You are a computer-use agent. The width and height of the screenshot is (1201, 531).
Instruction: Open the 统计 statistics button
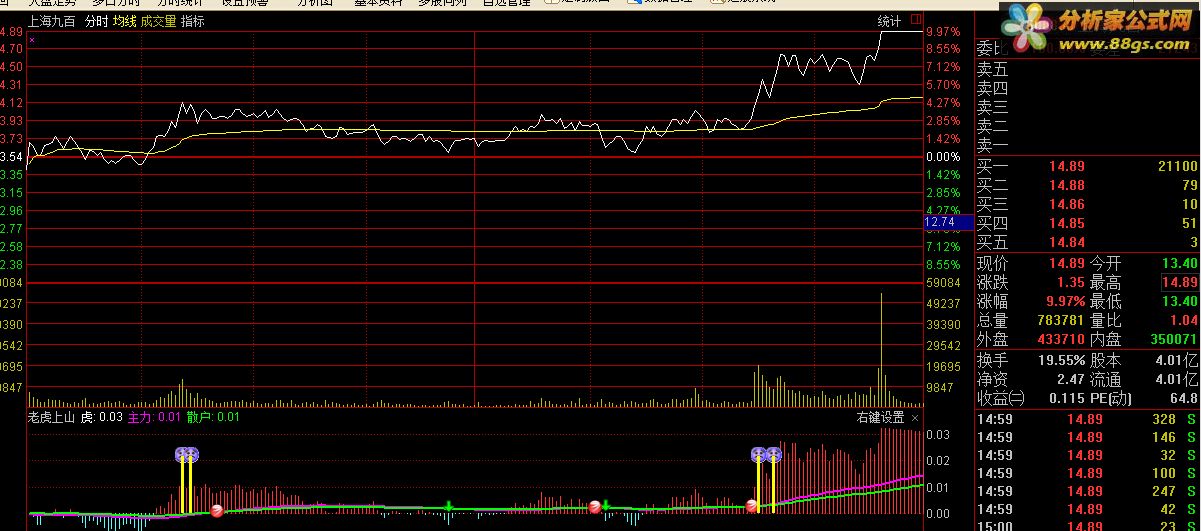889,21
